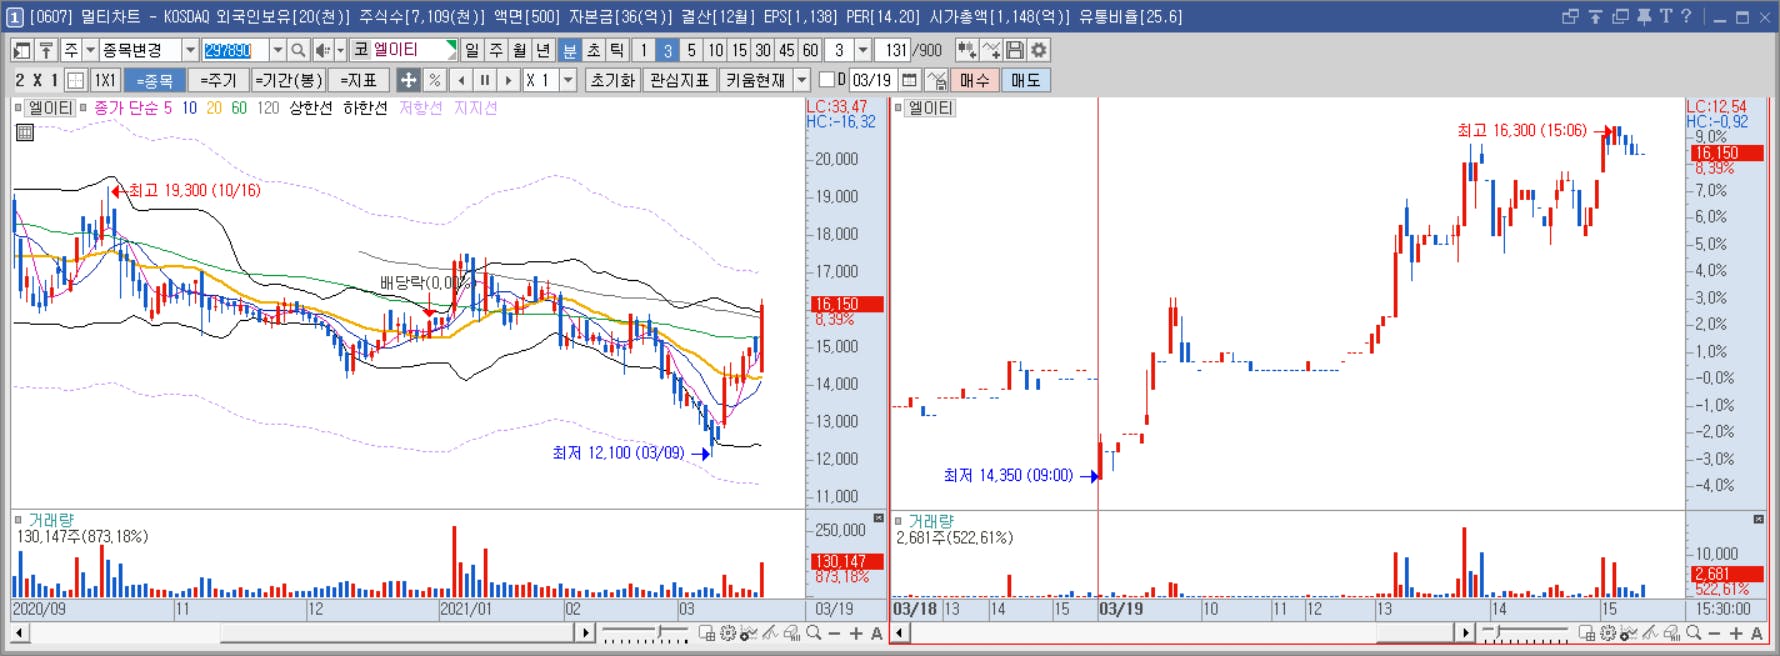The width and height of the screenshot is (1780, 656).
Task: Select 15-minute interval button
Action: point(739,50)
